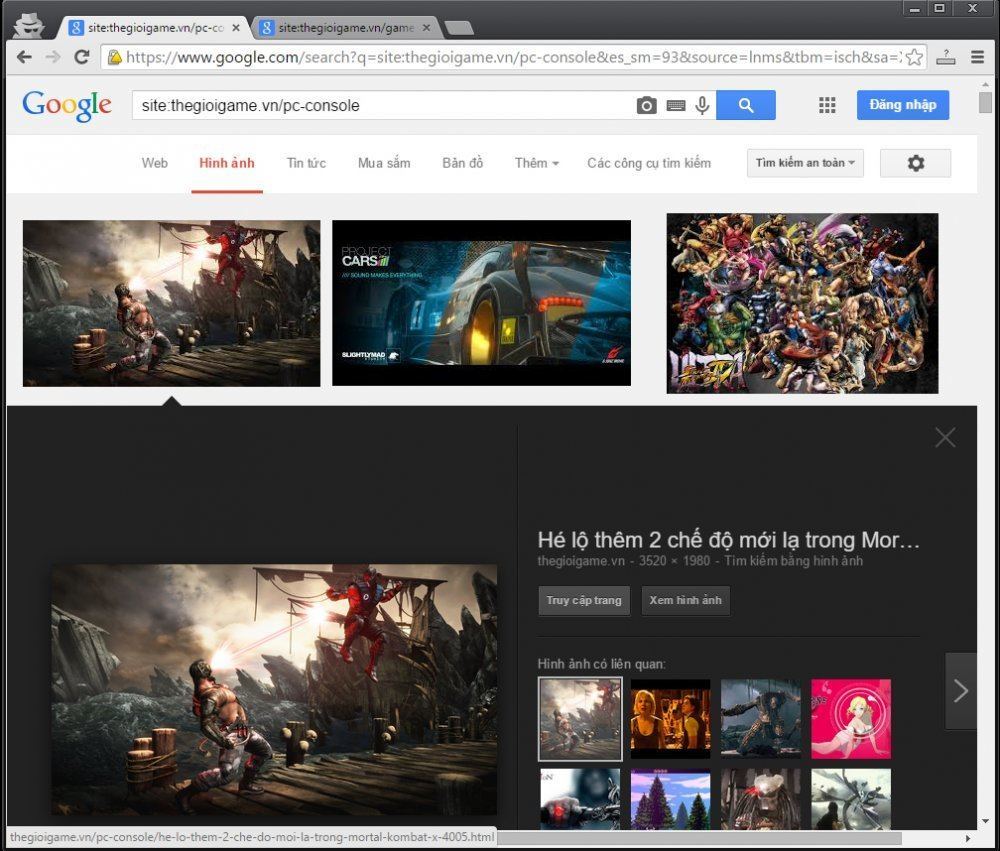1000x851 pixels.
Task: Start voice search with microphone icon
Action: coord(702,105)
